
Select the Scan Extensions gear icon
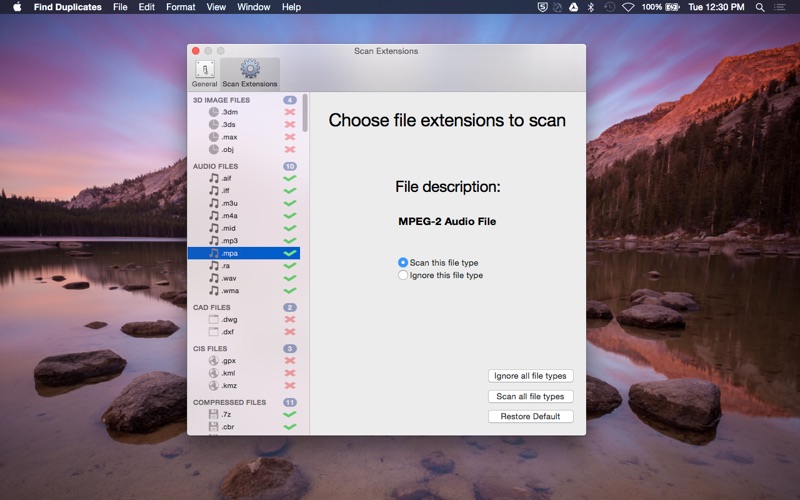[250, 70]
